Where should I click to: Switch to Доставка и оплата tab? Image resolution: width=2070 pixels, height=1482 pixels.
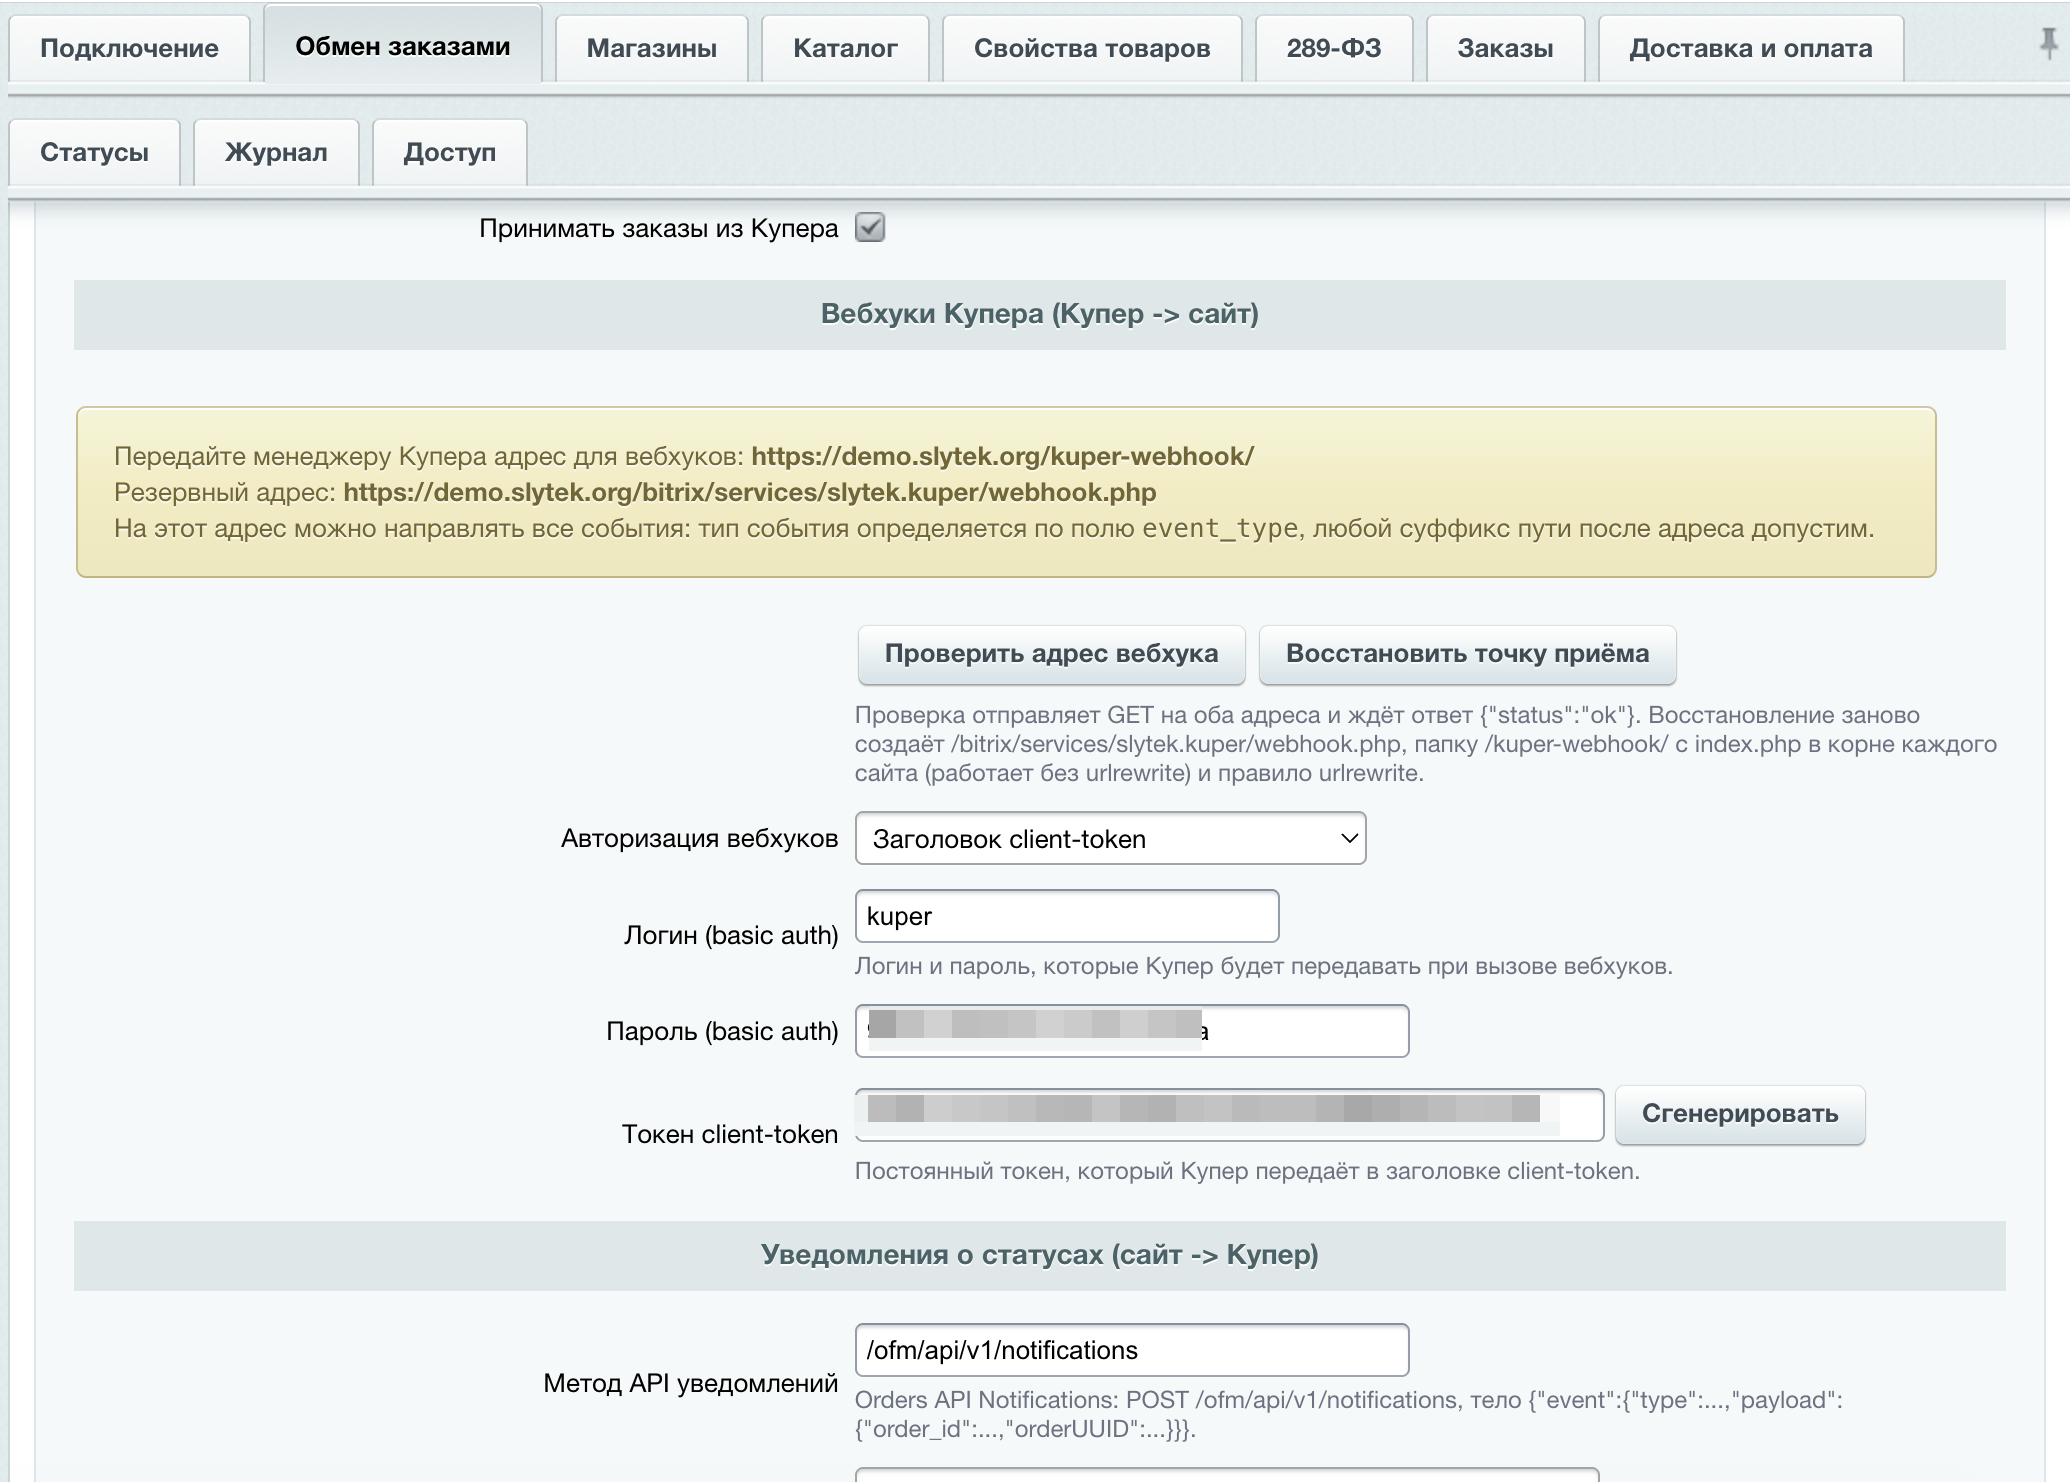point(1751,48)
